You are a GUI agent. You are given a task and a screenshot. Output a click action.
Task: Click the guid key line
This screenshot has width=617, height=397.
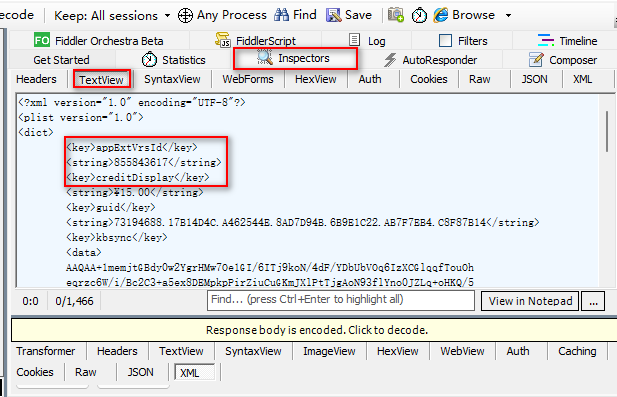tap(111, 207)
